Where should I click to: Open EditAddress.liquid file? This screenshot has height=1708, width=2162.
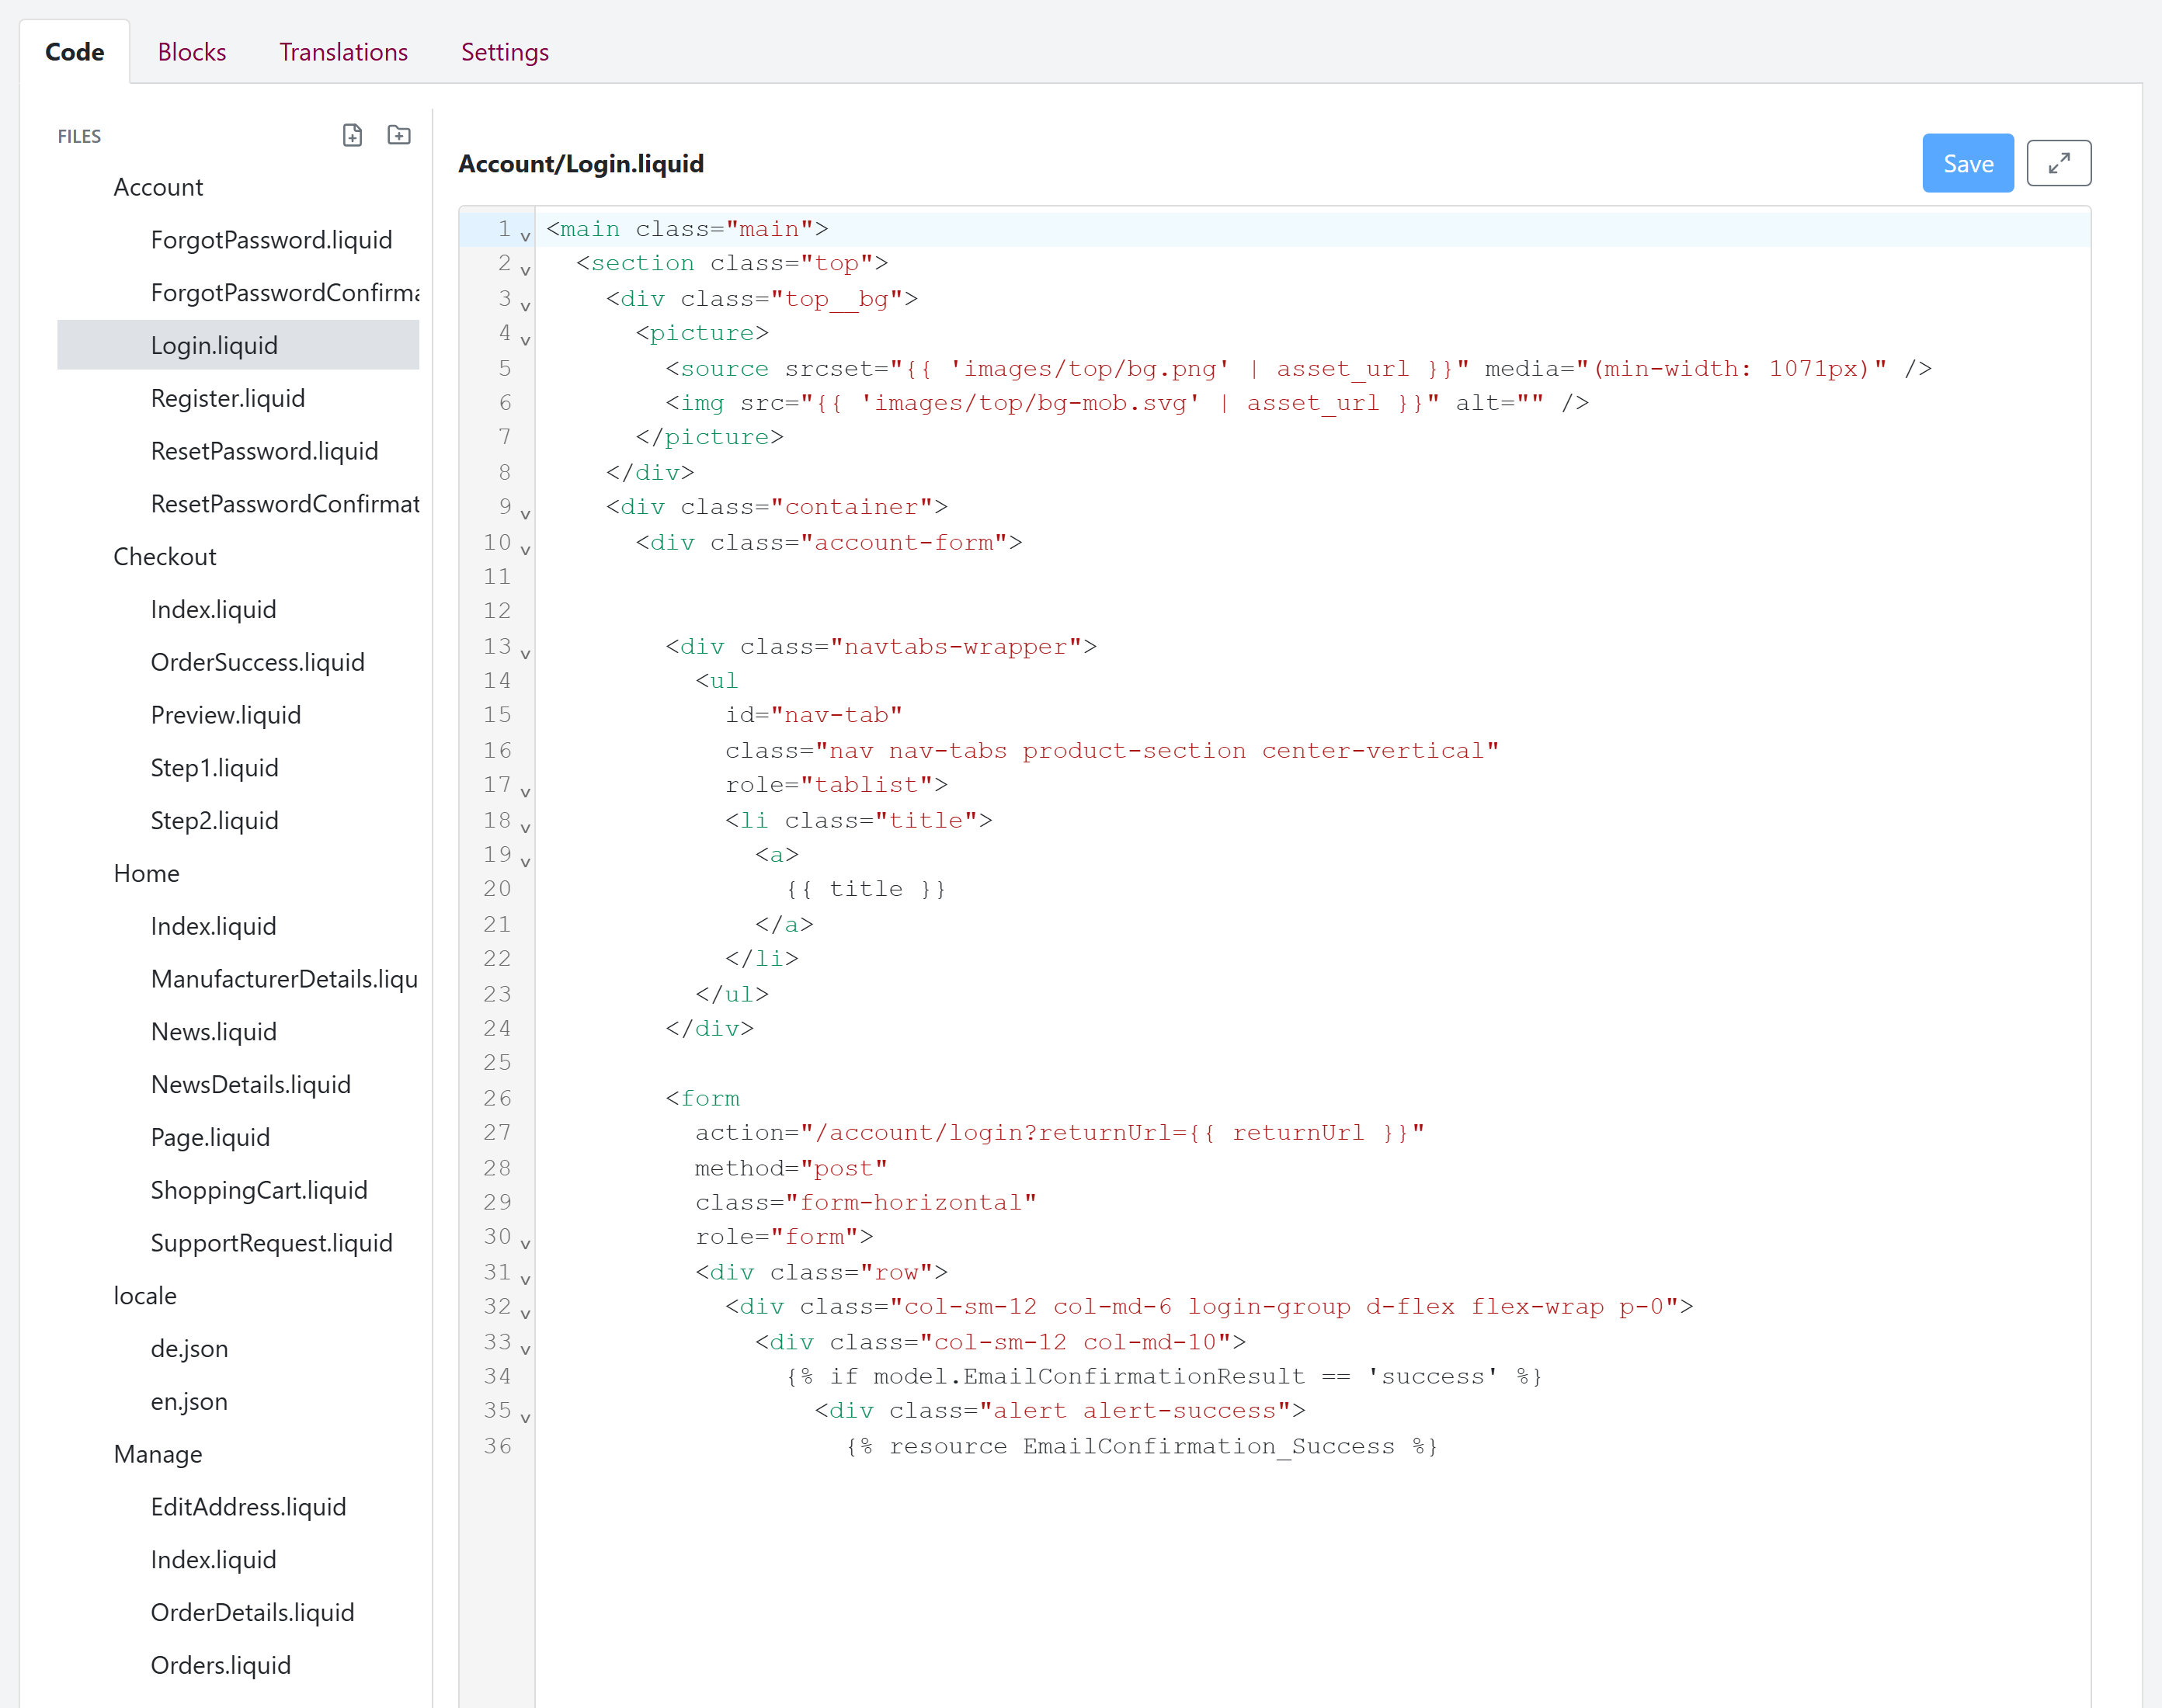248,1507
